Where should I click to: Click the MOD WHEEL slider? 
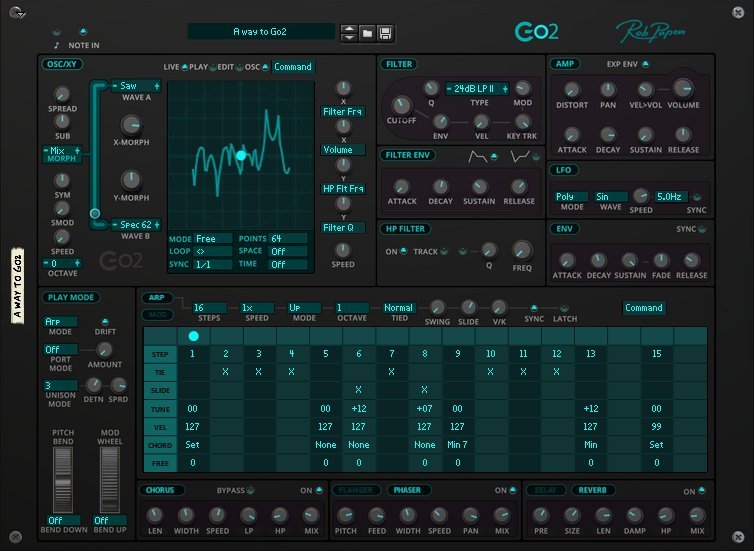[110, 480]
